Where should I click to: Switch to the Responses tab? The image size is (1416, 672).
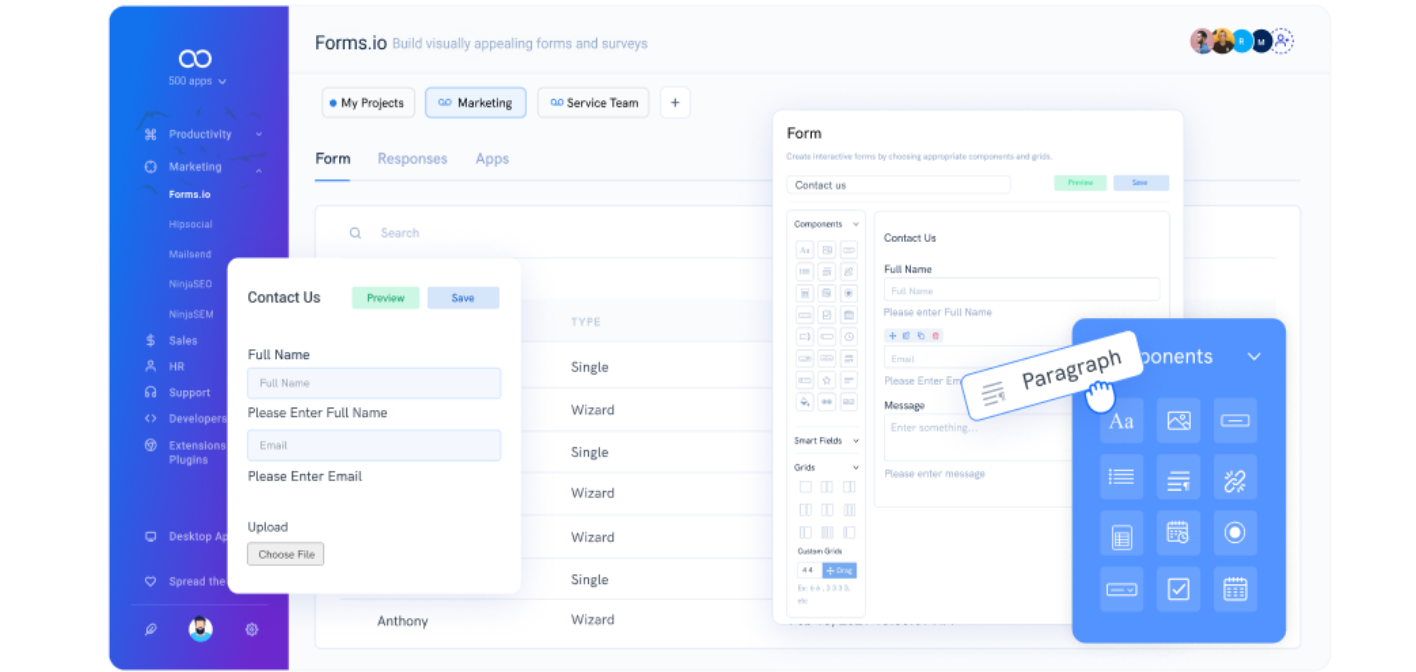coord(412,159)
